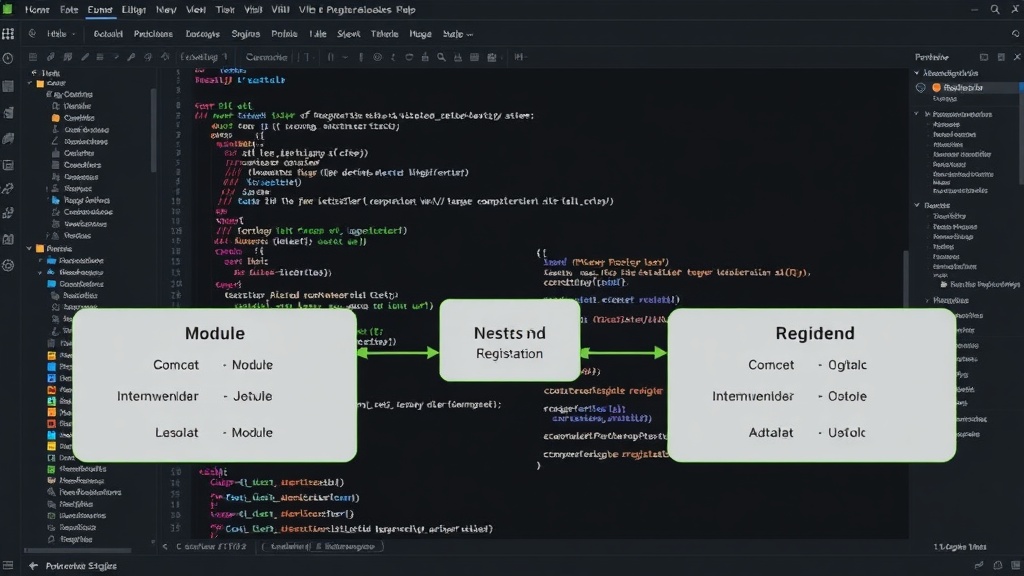Click the left chevron beside bottom tabs

[165, 547]
